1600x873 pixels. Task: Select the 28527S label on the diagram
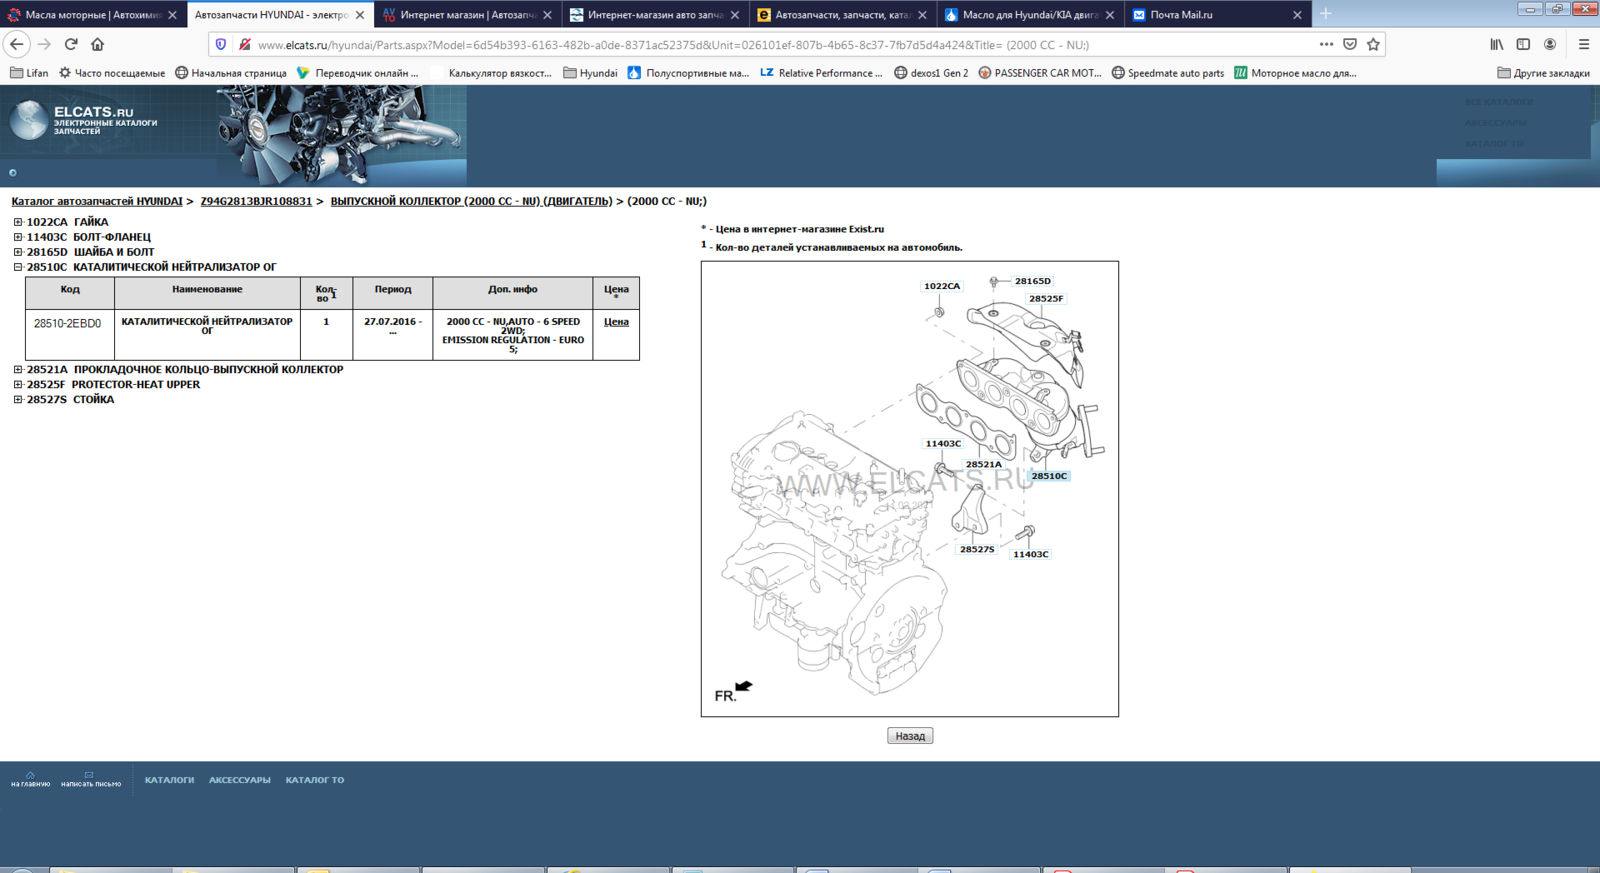point(977,549)
